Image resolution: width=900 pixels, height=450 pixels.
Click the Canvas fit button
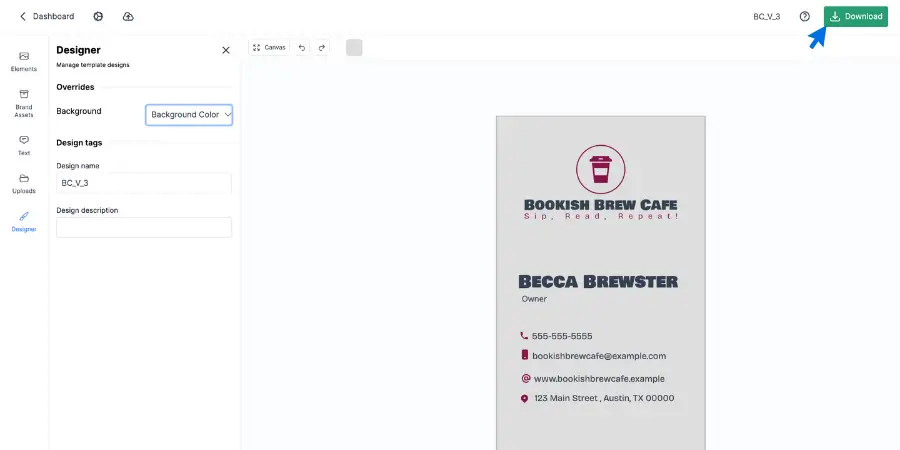click(269, 48)
